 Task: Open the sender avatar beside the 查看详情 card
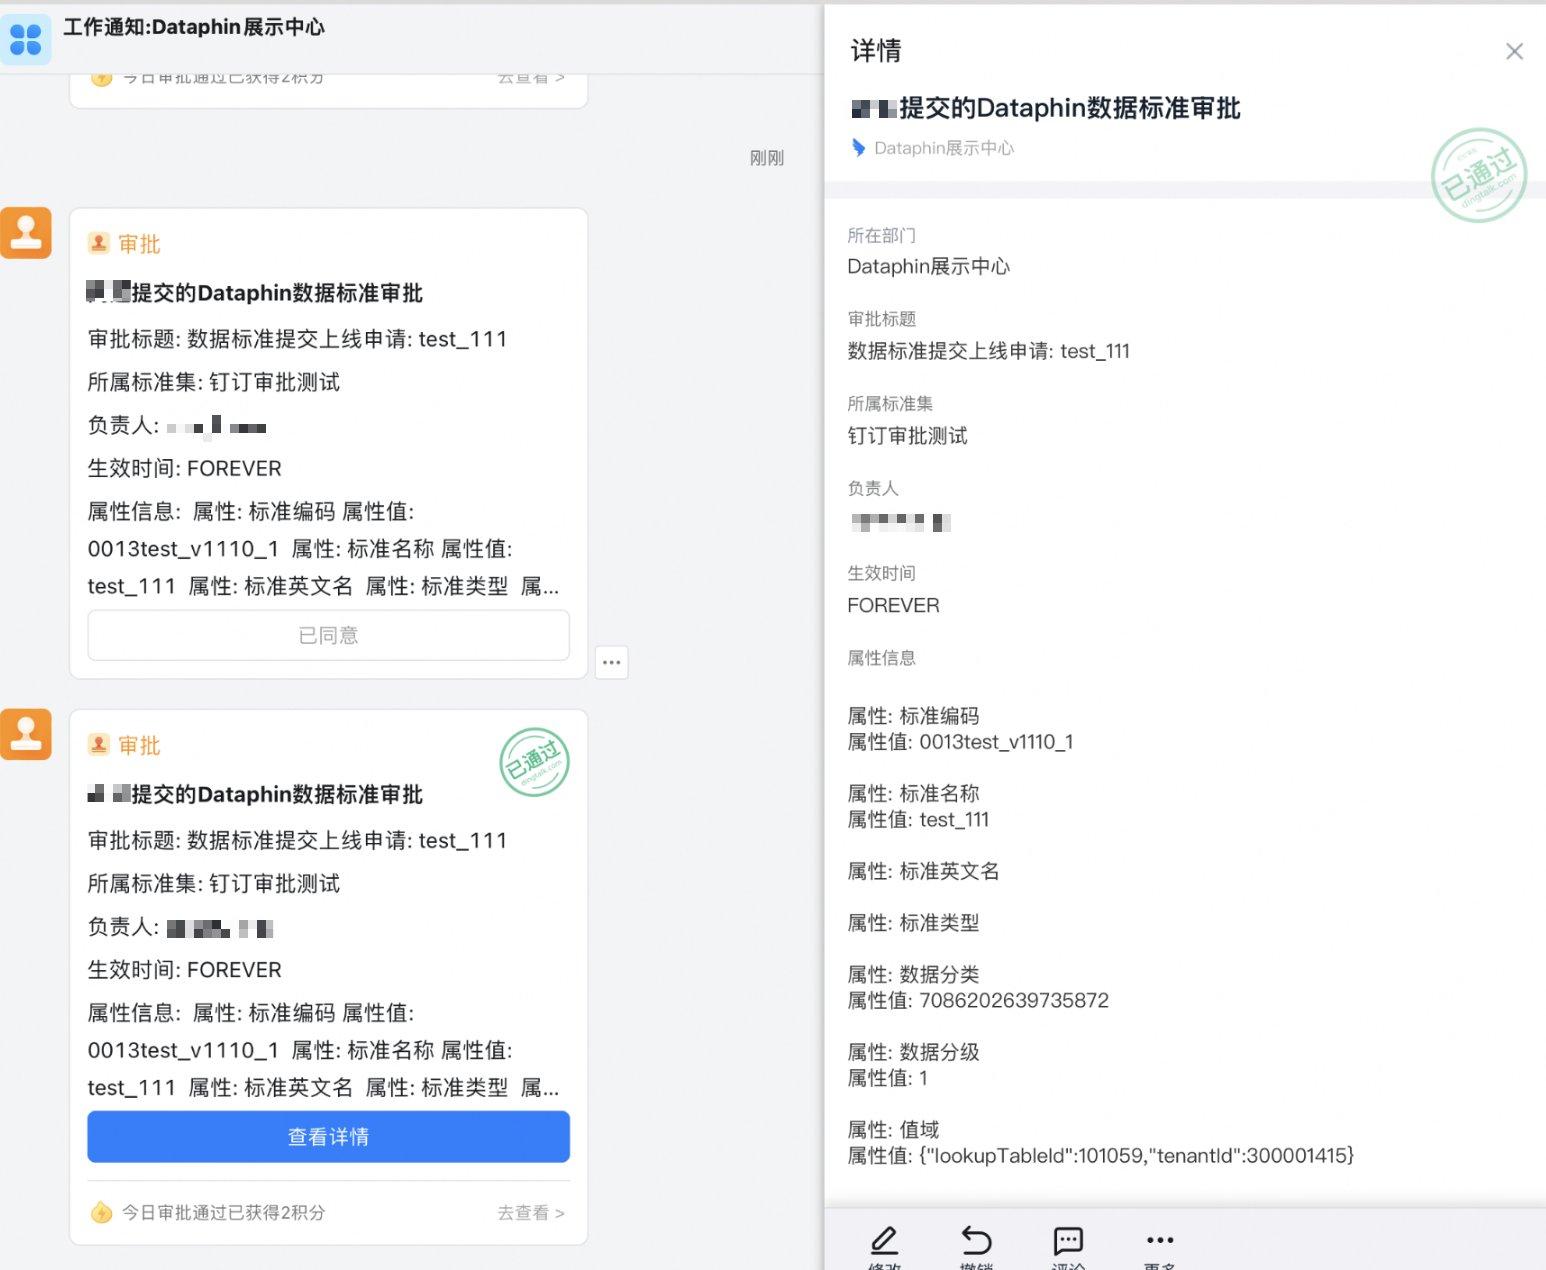tap(25, 734)
